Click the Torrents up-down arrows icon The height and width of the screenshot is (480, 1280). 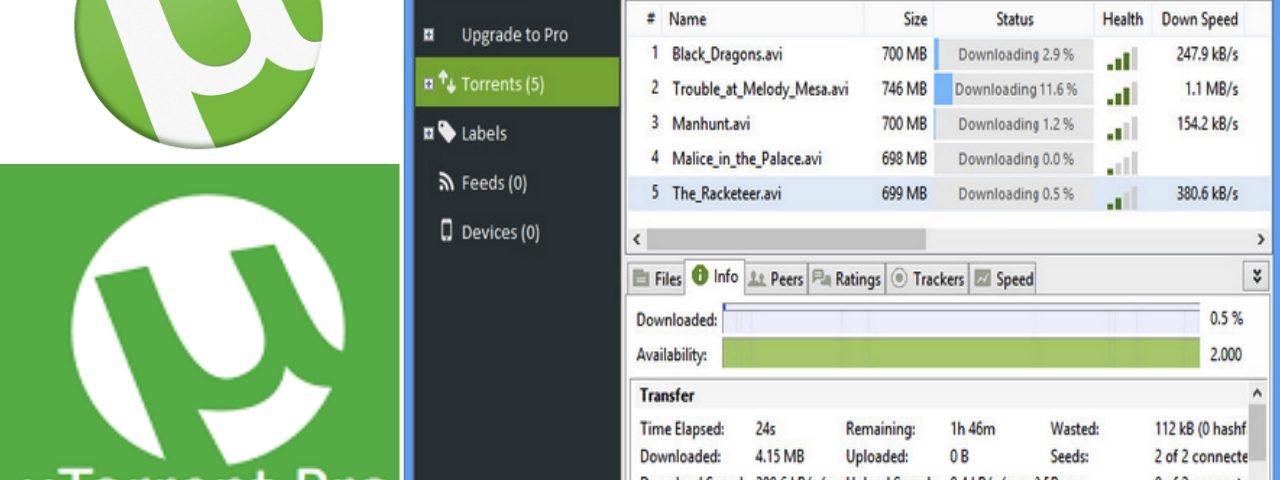point(446,83)
